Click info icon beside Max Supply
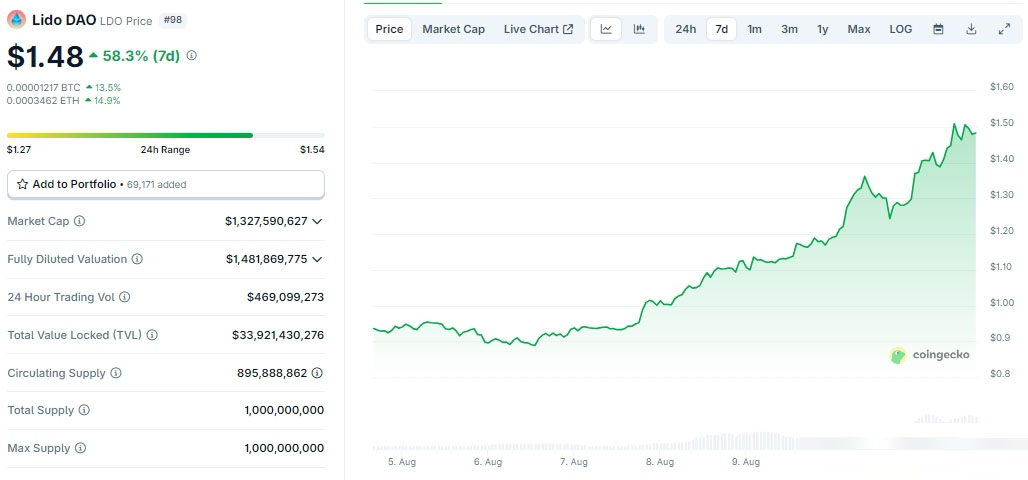 click(80, 449)
